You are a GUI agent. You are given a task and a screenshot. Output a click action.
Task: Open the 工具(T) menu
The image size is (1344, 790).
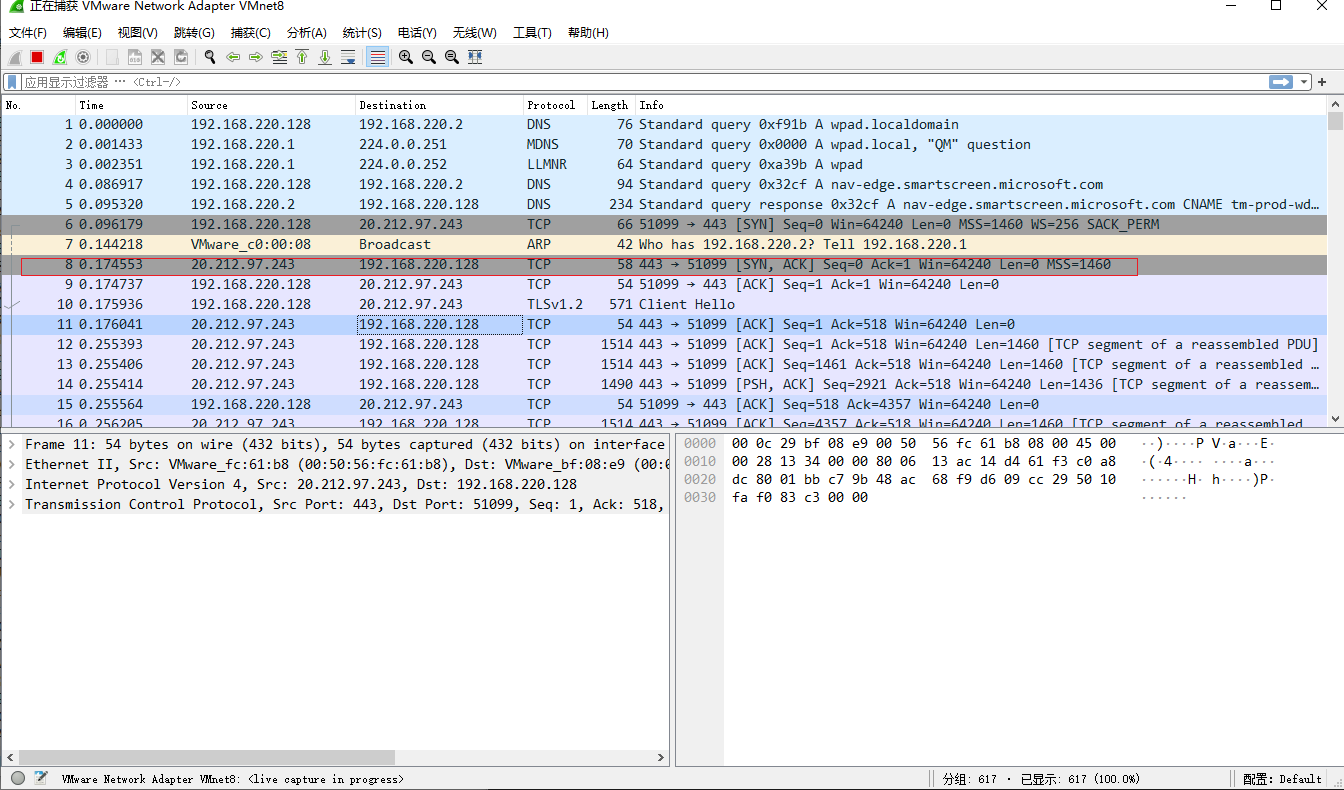tap(532, 33)
